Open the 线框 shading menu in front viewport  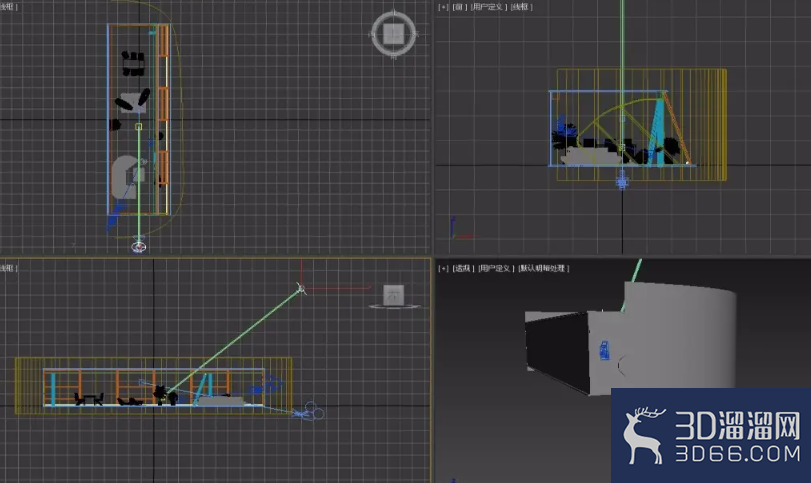(x=521, y=7)
